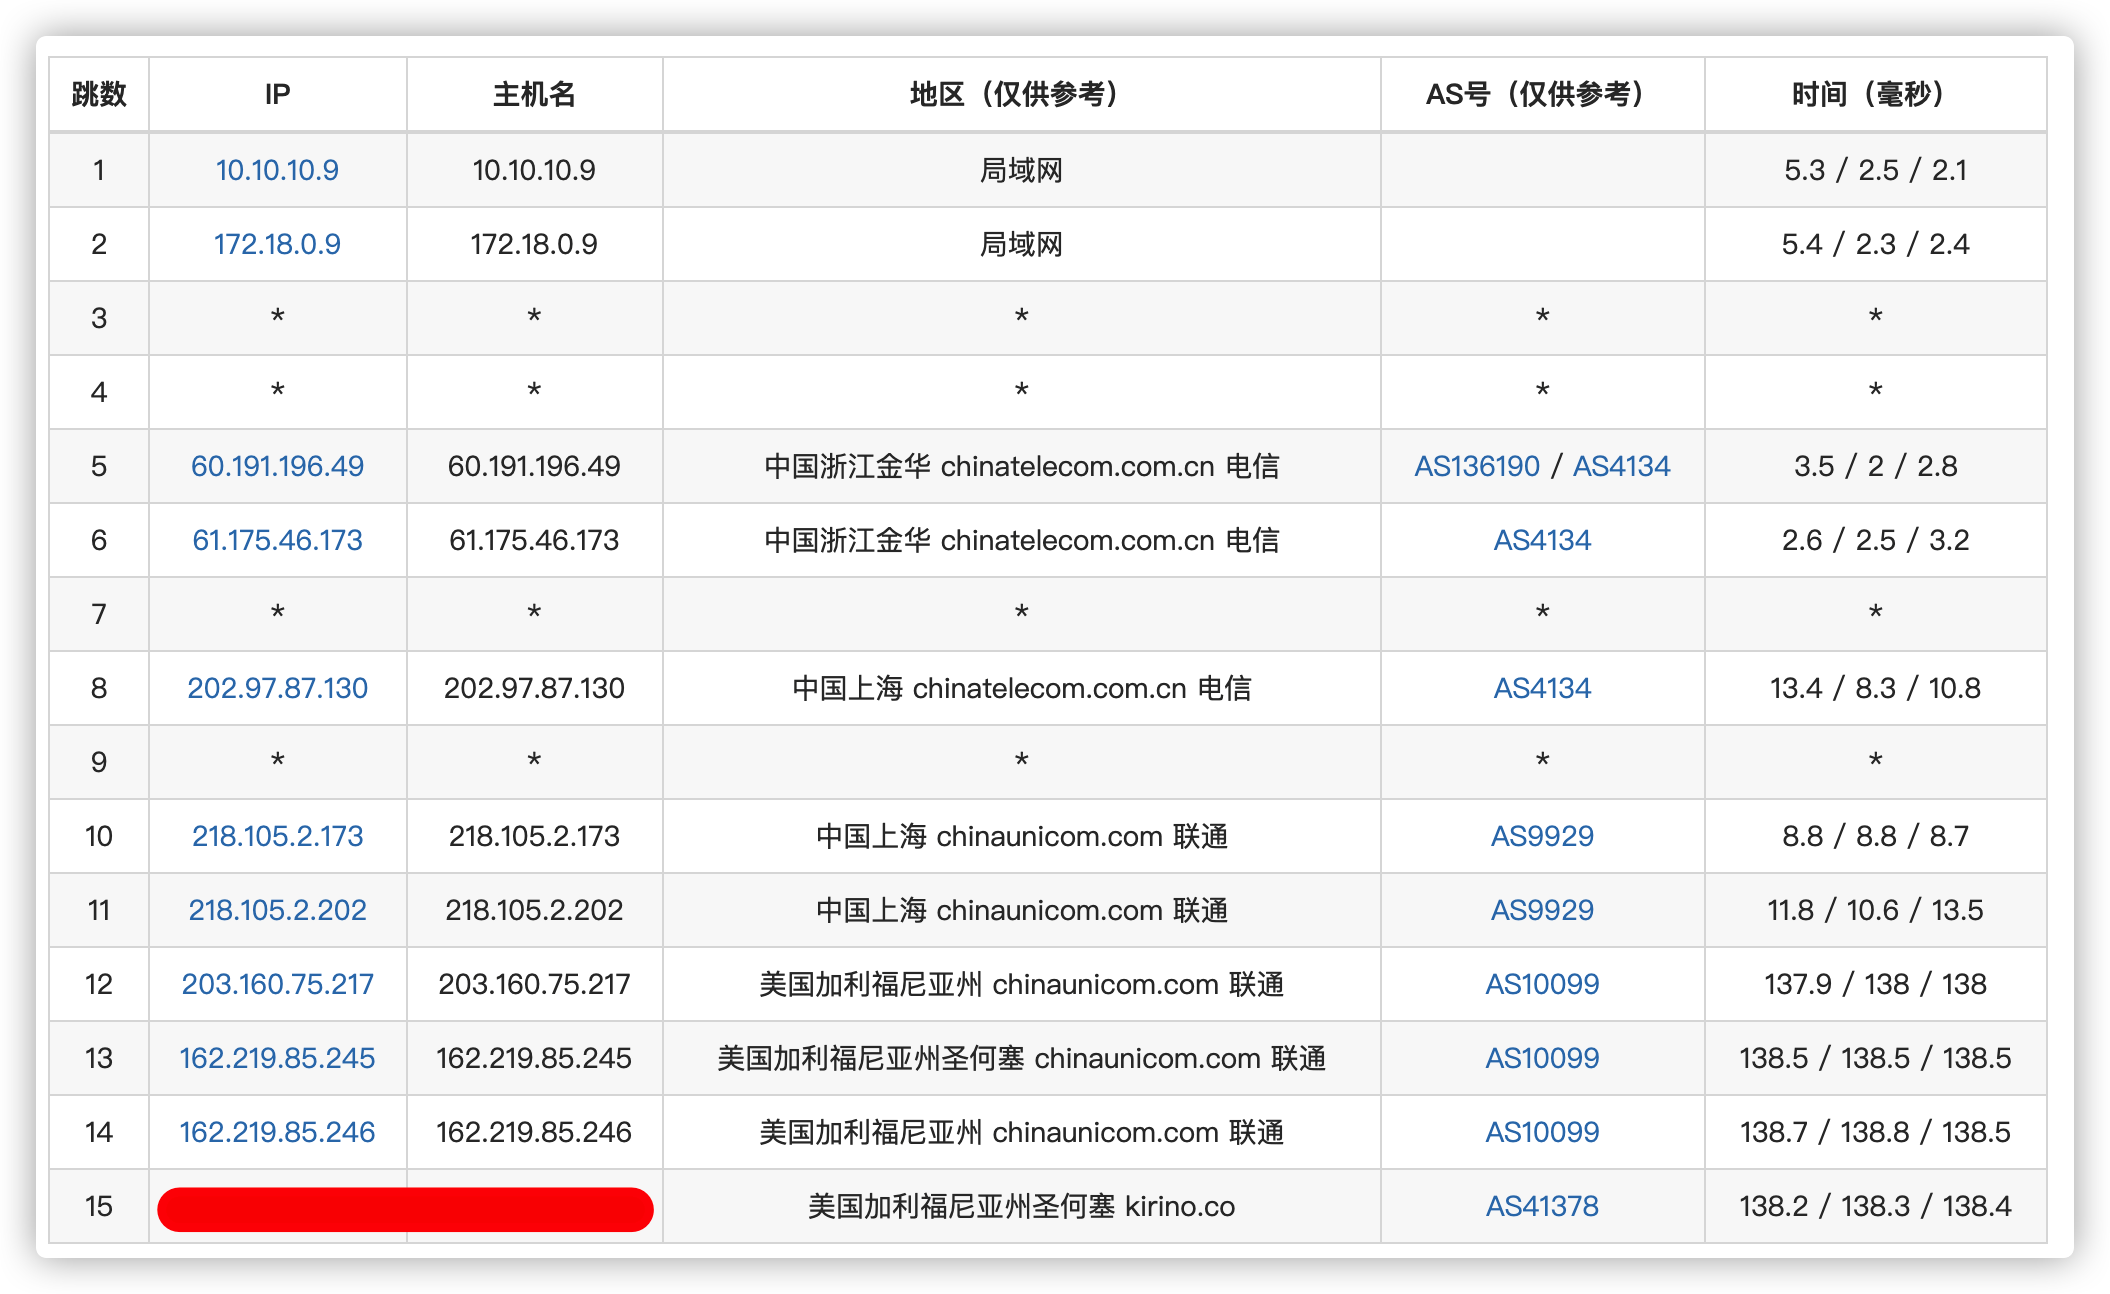Click IP link 10.10.10.9
This screenshot has height=1294, width=2110.
(277, 170)
